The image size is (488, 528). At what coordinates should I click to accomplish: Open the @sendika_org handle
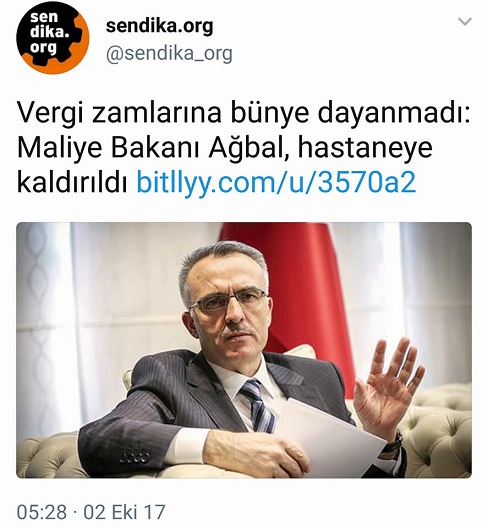pyautogui.click(x=169, y=54)
